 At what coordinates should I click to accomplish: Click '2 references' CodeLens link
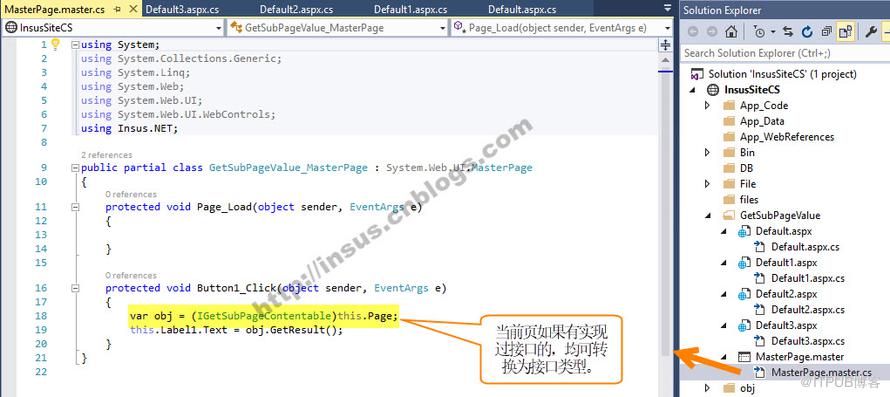click(107, 154)
